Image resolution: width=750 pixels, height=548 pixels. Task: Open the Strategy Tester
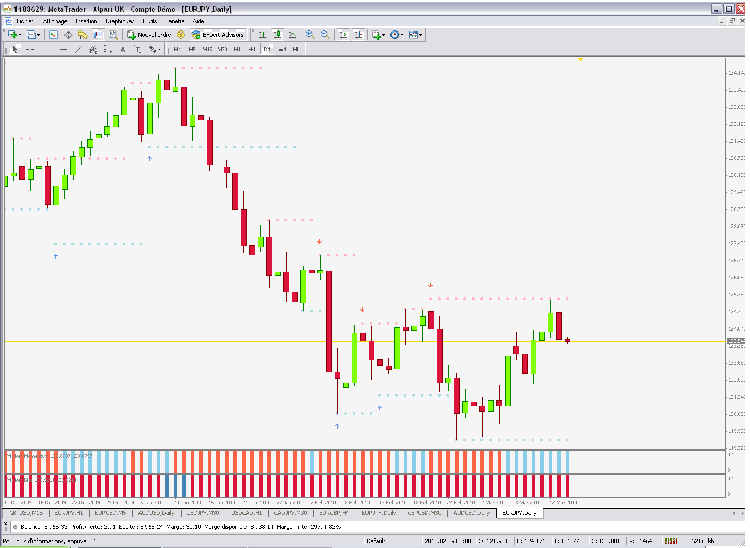(x=113, y=34)
